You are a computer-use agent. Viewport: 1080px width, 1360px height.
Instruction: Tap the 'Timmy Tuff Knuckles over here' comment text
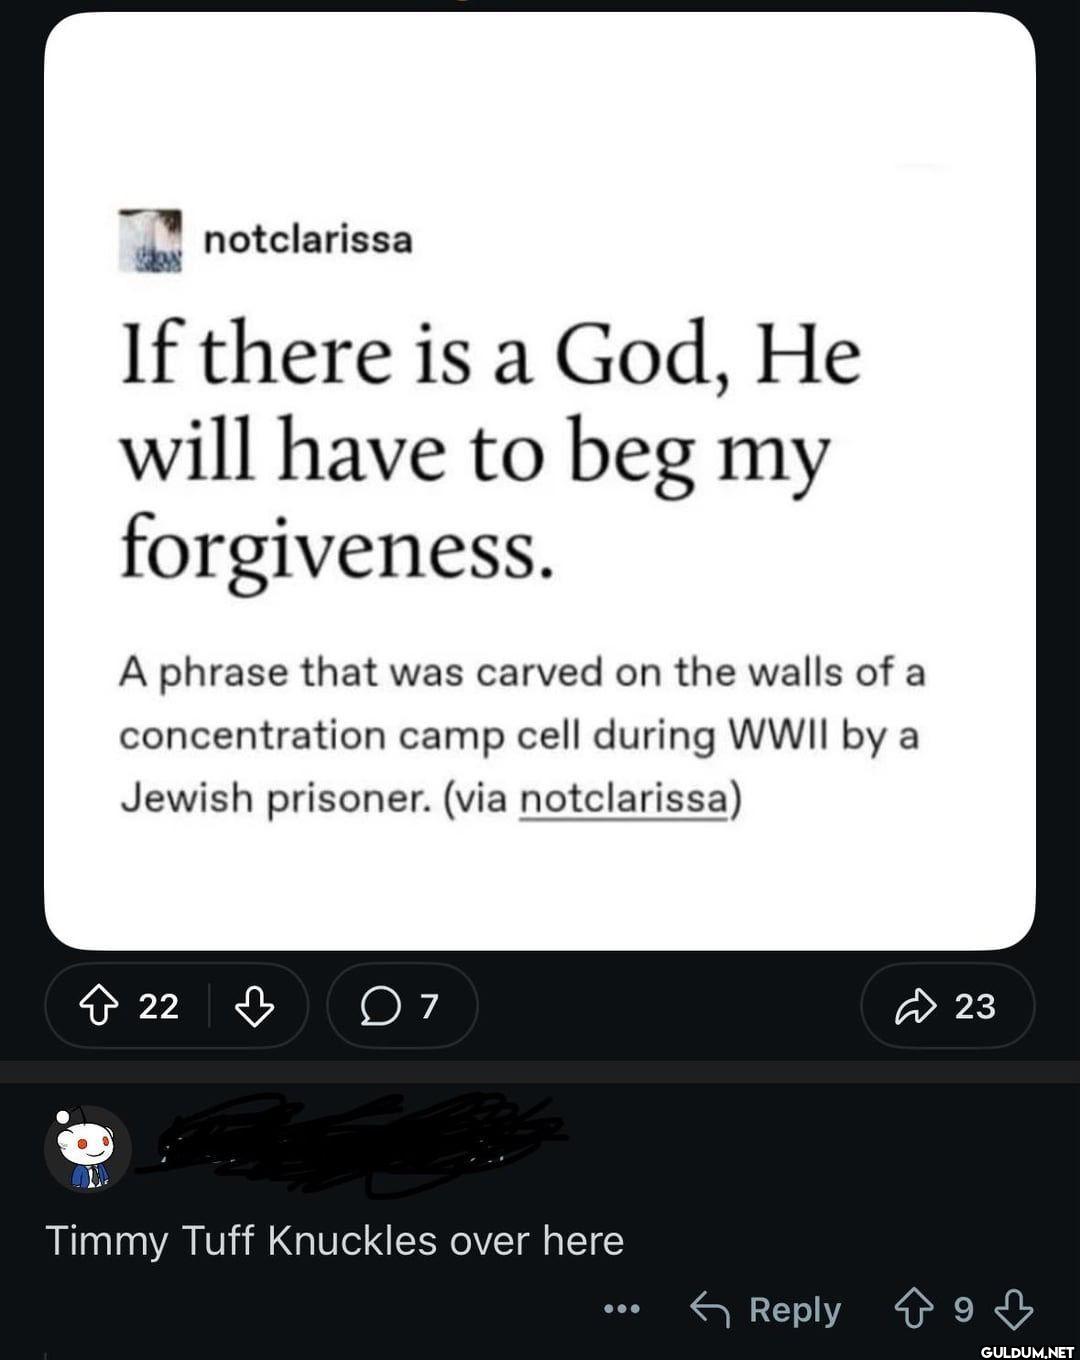(335, 1241)
